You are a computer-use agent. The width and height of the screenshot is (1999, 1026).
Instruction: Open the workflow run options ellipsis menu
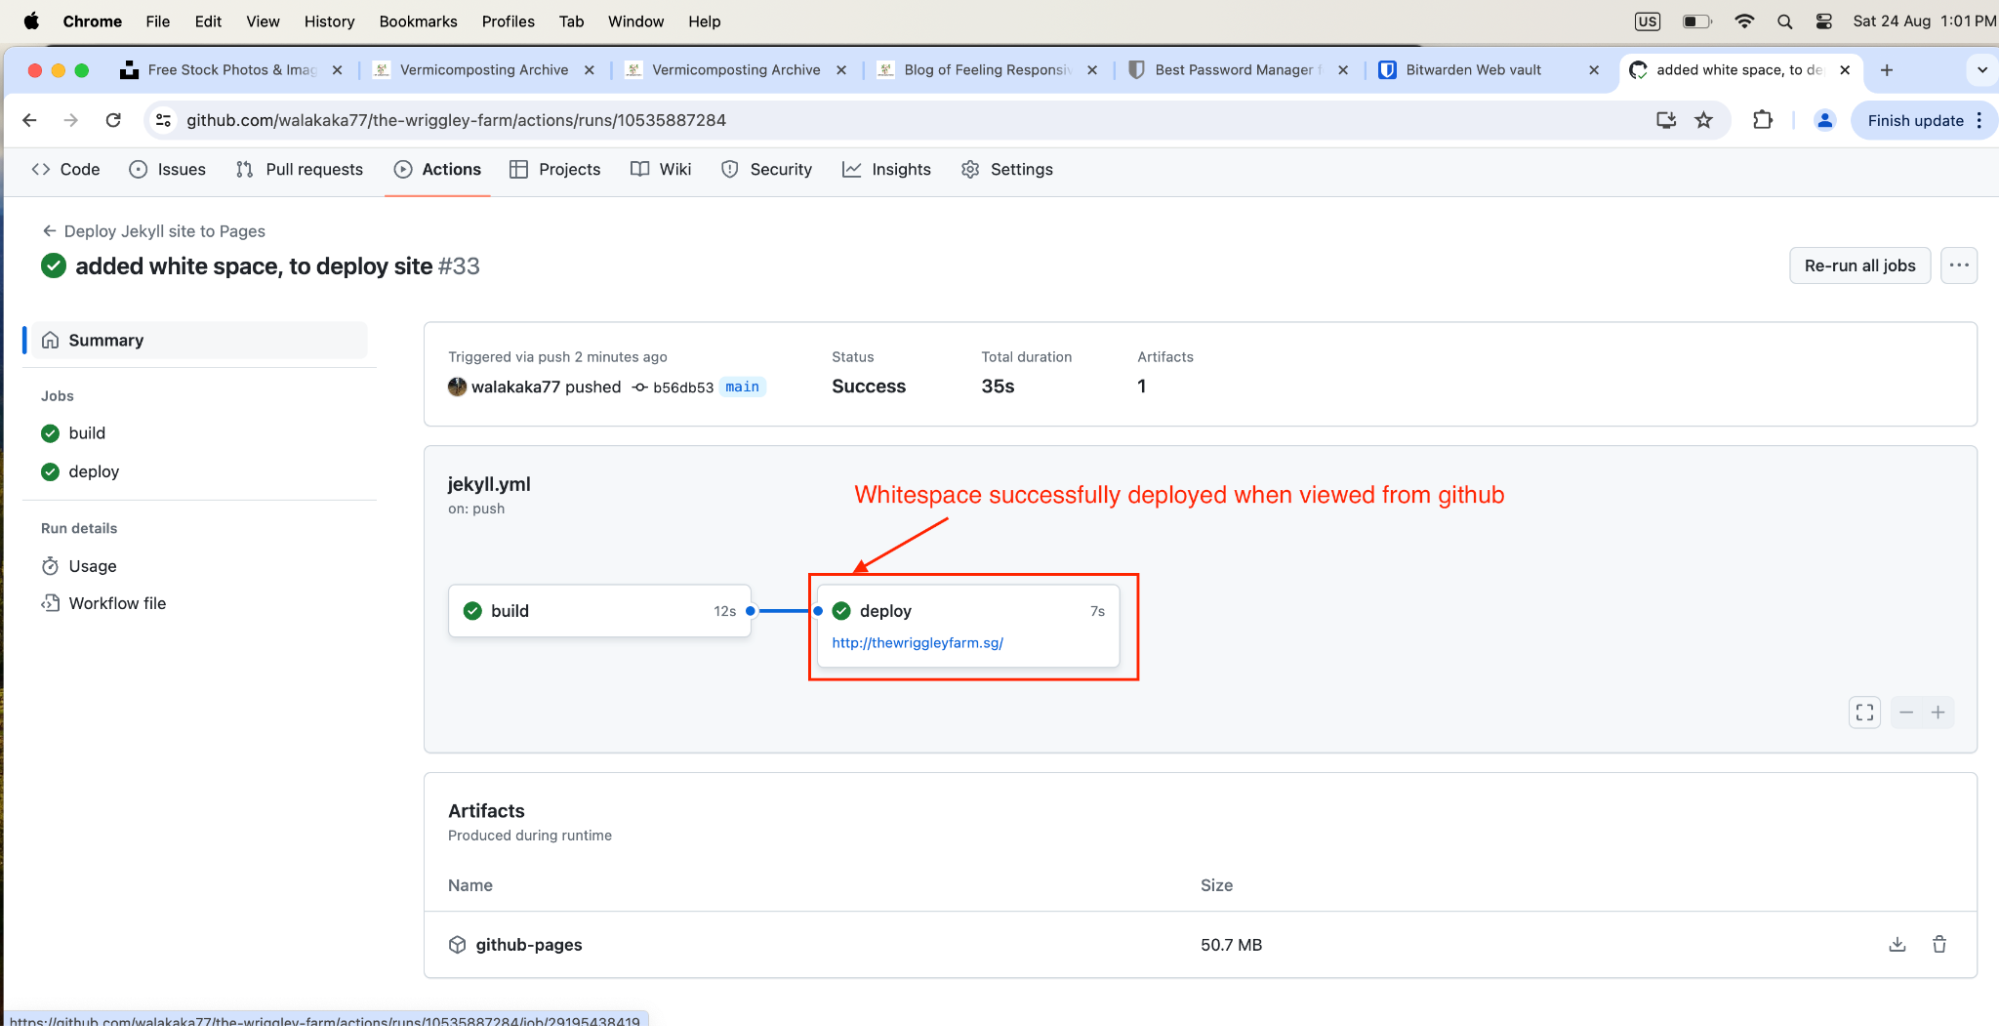click(x=1958, y=266)
